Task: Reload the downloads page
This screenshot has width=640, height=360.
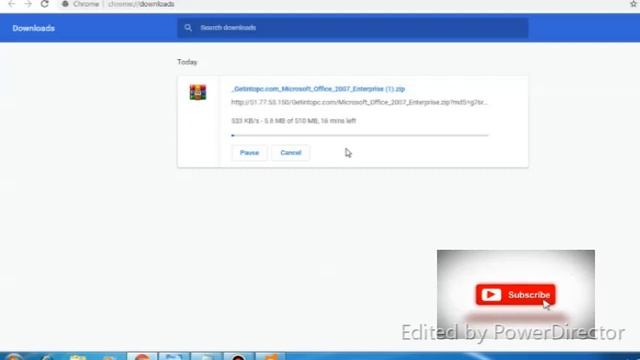Action: click(x=44, y=4)
